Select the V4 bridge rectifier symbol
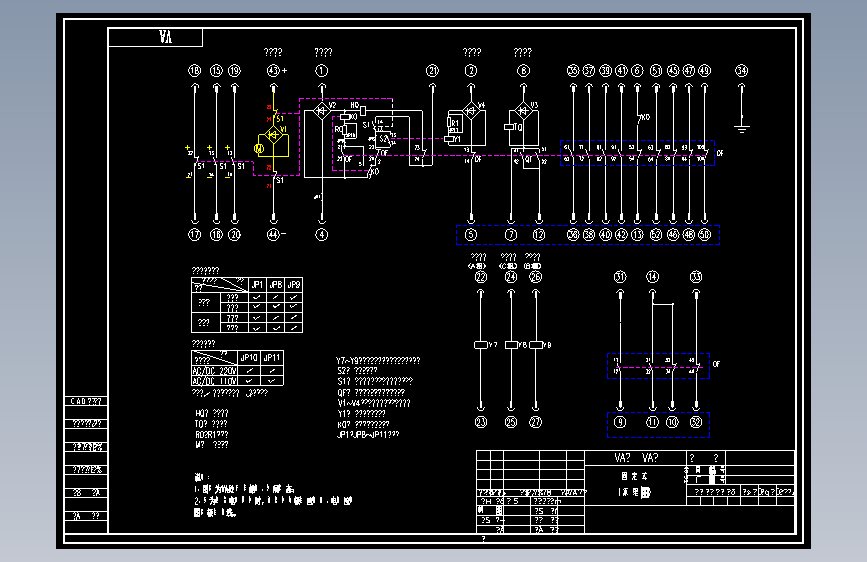The height and width of the screenshot is (562, 867). click(471, 111)
